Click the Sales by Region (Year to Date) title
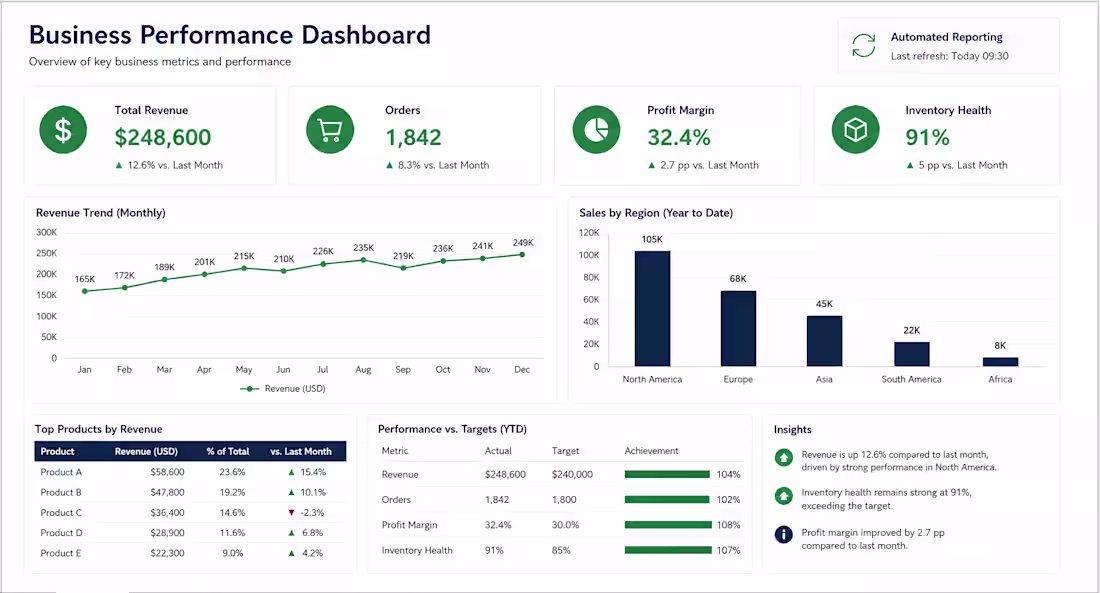Image resolution: width=1100 pixels, height=593 pixels. pos(656,213)
